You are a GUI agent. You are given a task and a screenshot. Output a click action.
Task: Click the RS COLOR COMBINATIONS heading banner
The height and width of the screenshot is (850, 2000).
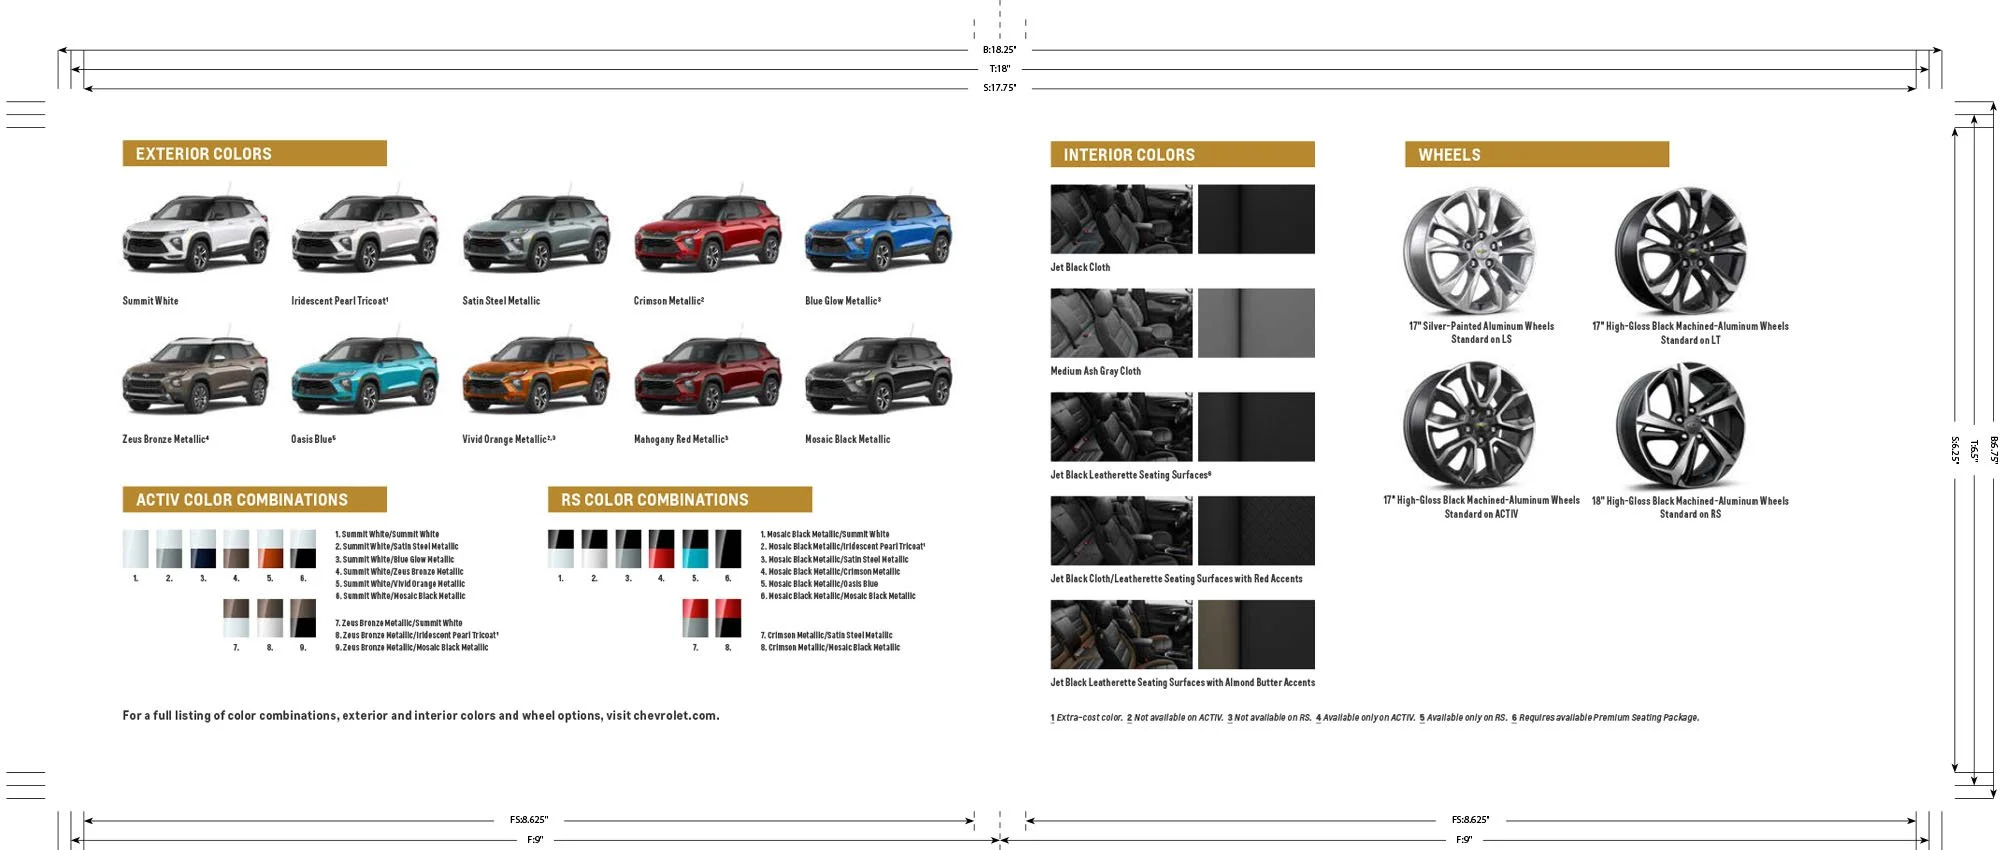pos(680,500)
